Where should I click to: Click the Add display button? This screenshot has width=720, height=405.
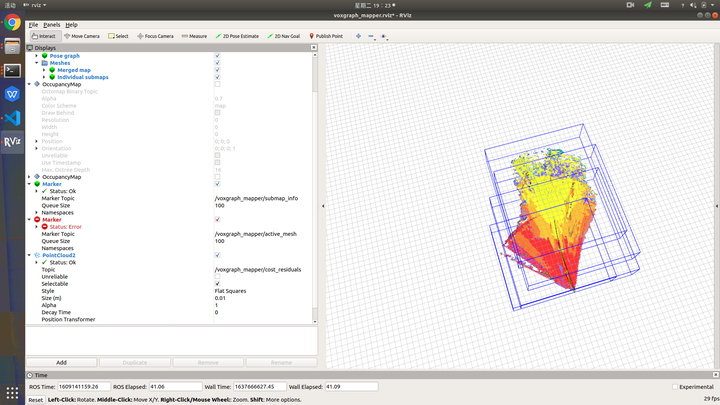[61, 362]
